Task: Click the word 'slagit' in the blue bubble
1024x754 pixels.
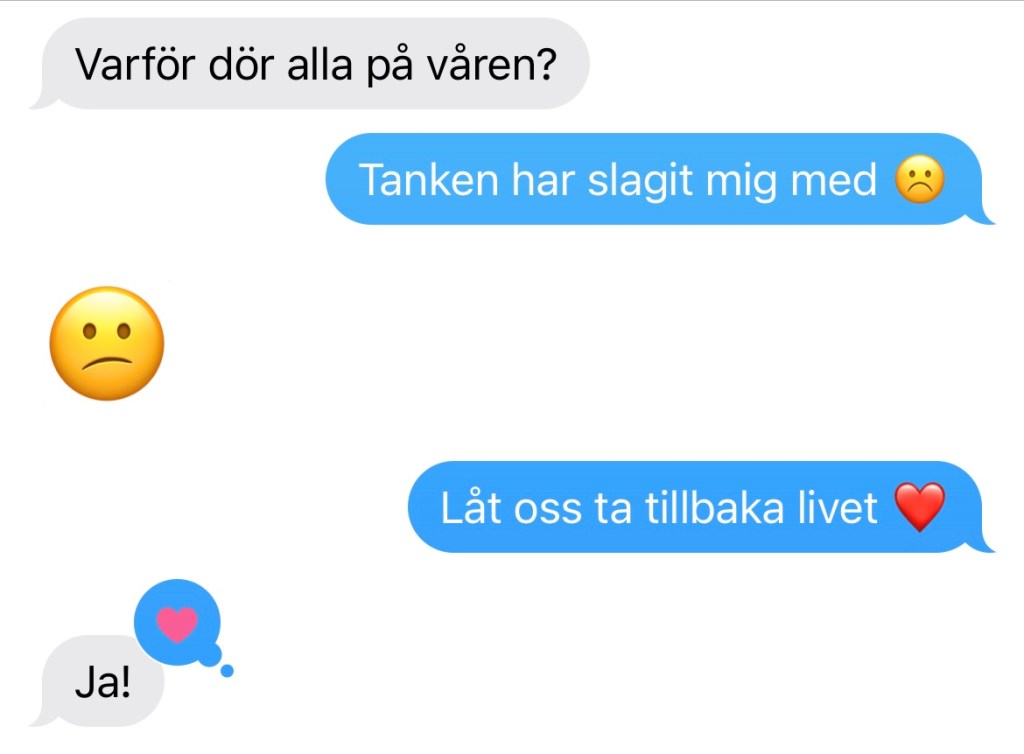Action: tap(640, 181)
